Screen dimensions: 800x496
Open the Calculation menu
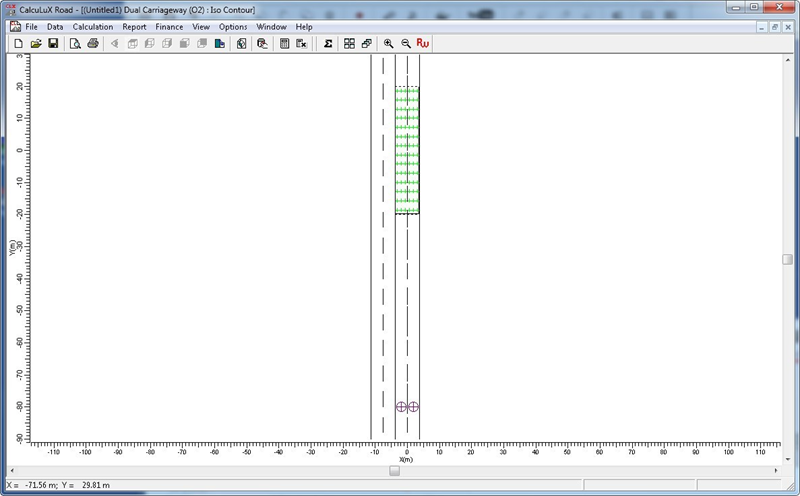pos(93,27)
